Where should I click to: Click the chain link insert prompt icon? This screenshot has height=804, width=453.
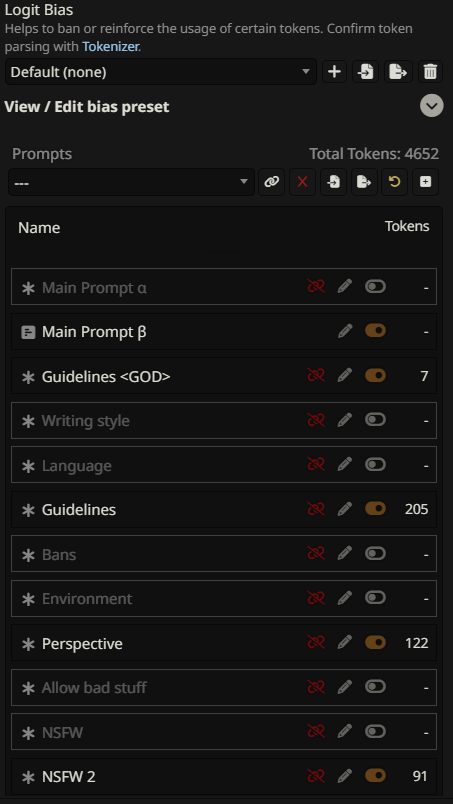click(271, 182)
